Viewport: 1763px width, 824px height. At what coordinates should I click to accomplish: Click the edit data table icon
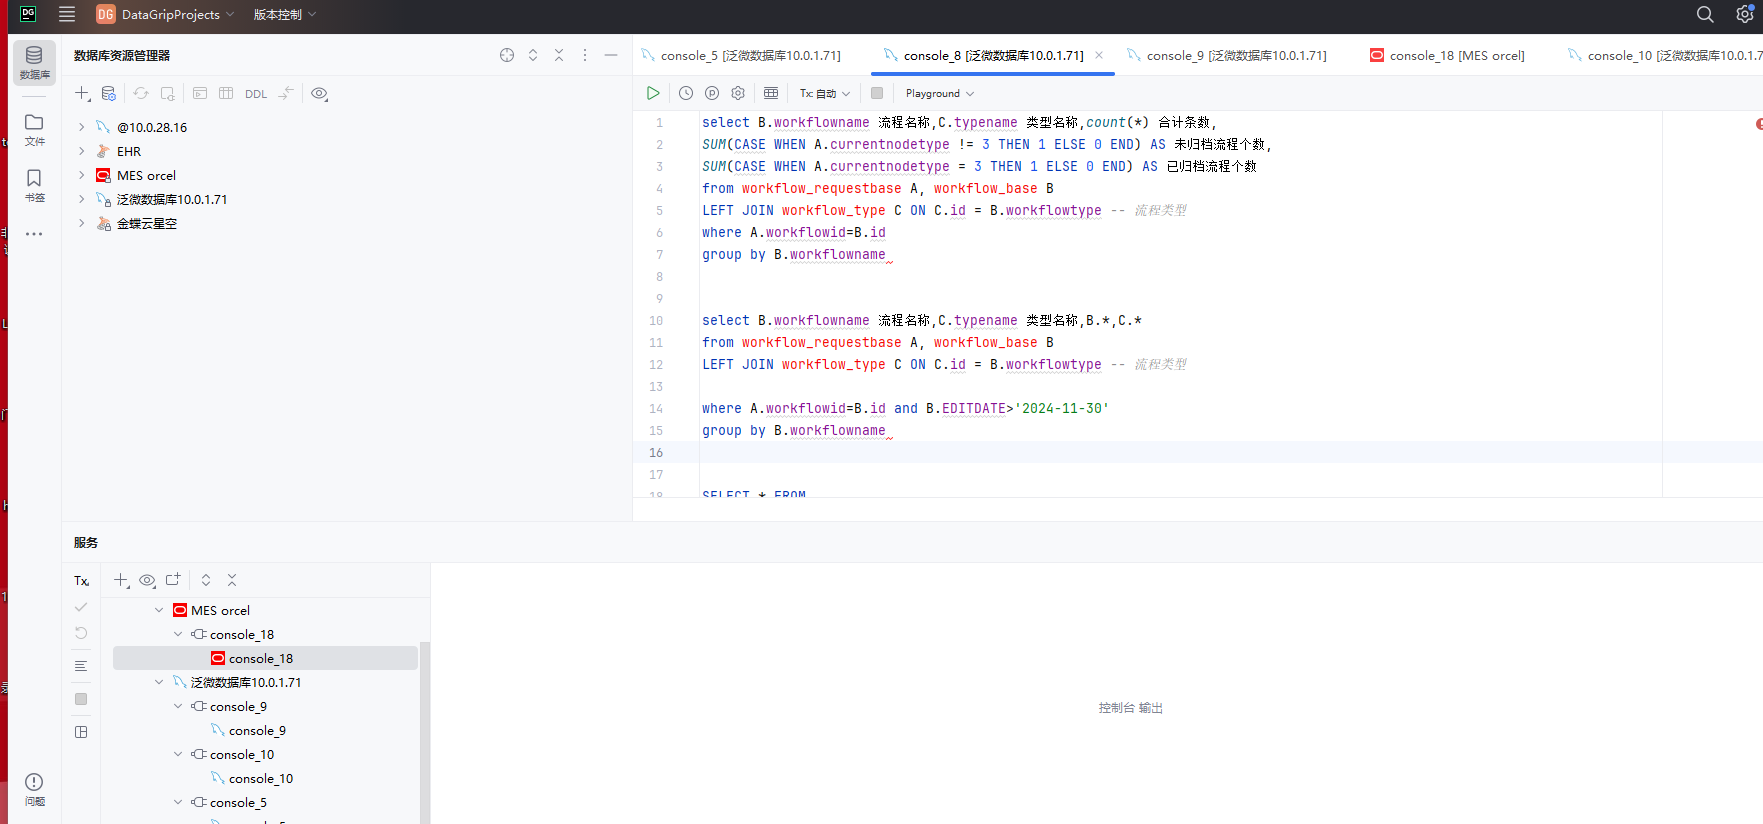tap(226, 93)
